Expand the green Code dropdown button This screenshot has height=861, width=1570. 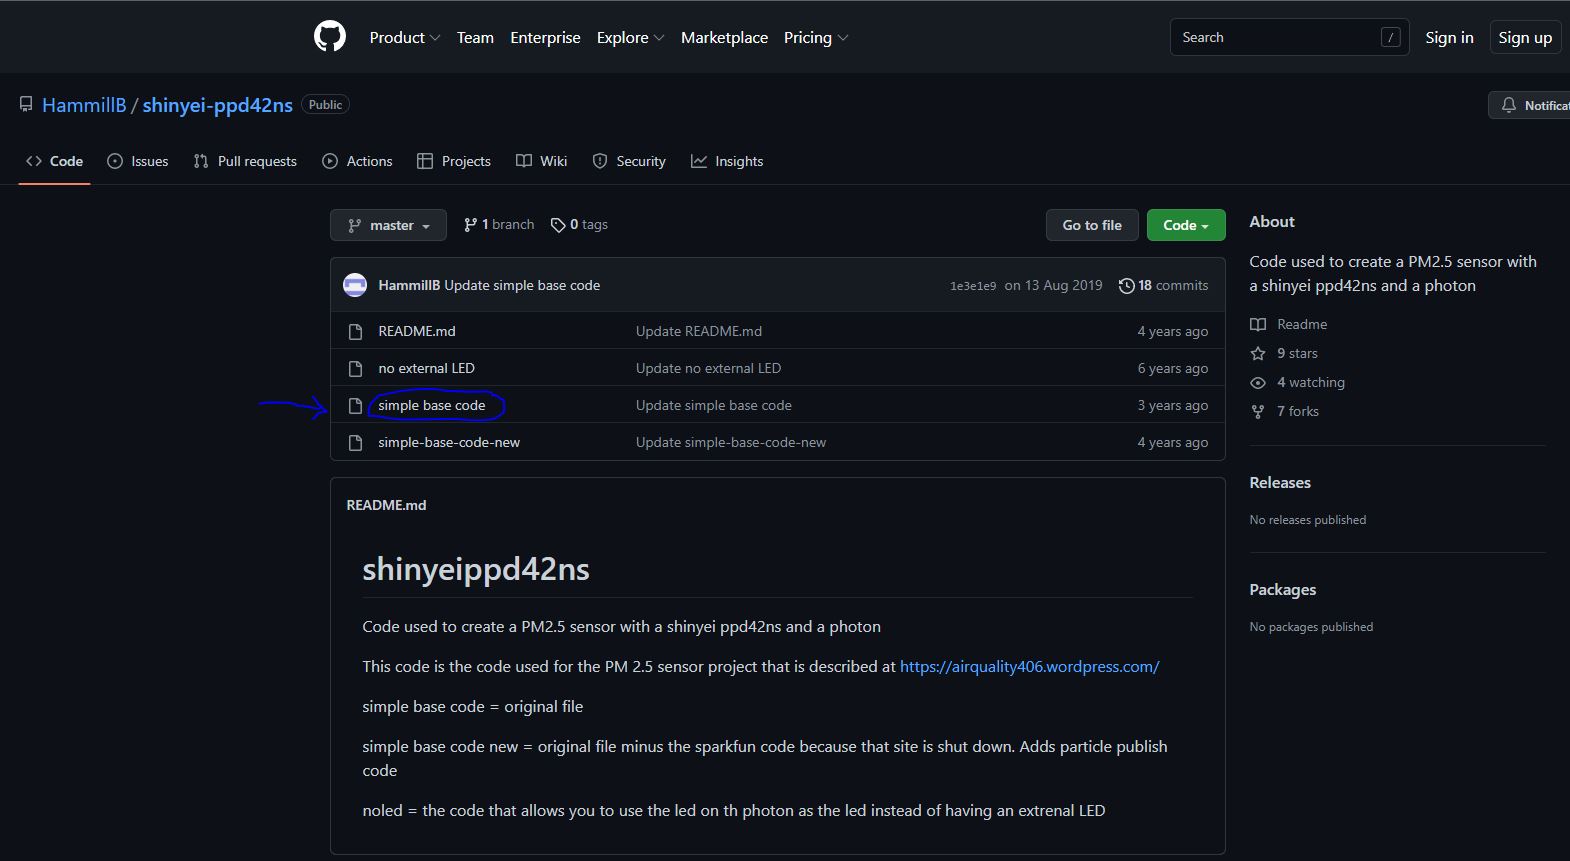pyautogui.click(x=1185, y=225)
